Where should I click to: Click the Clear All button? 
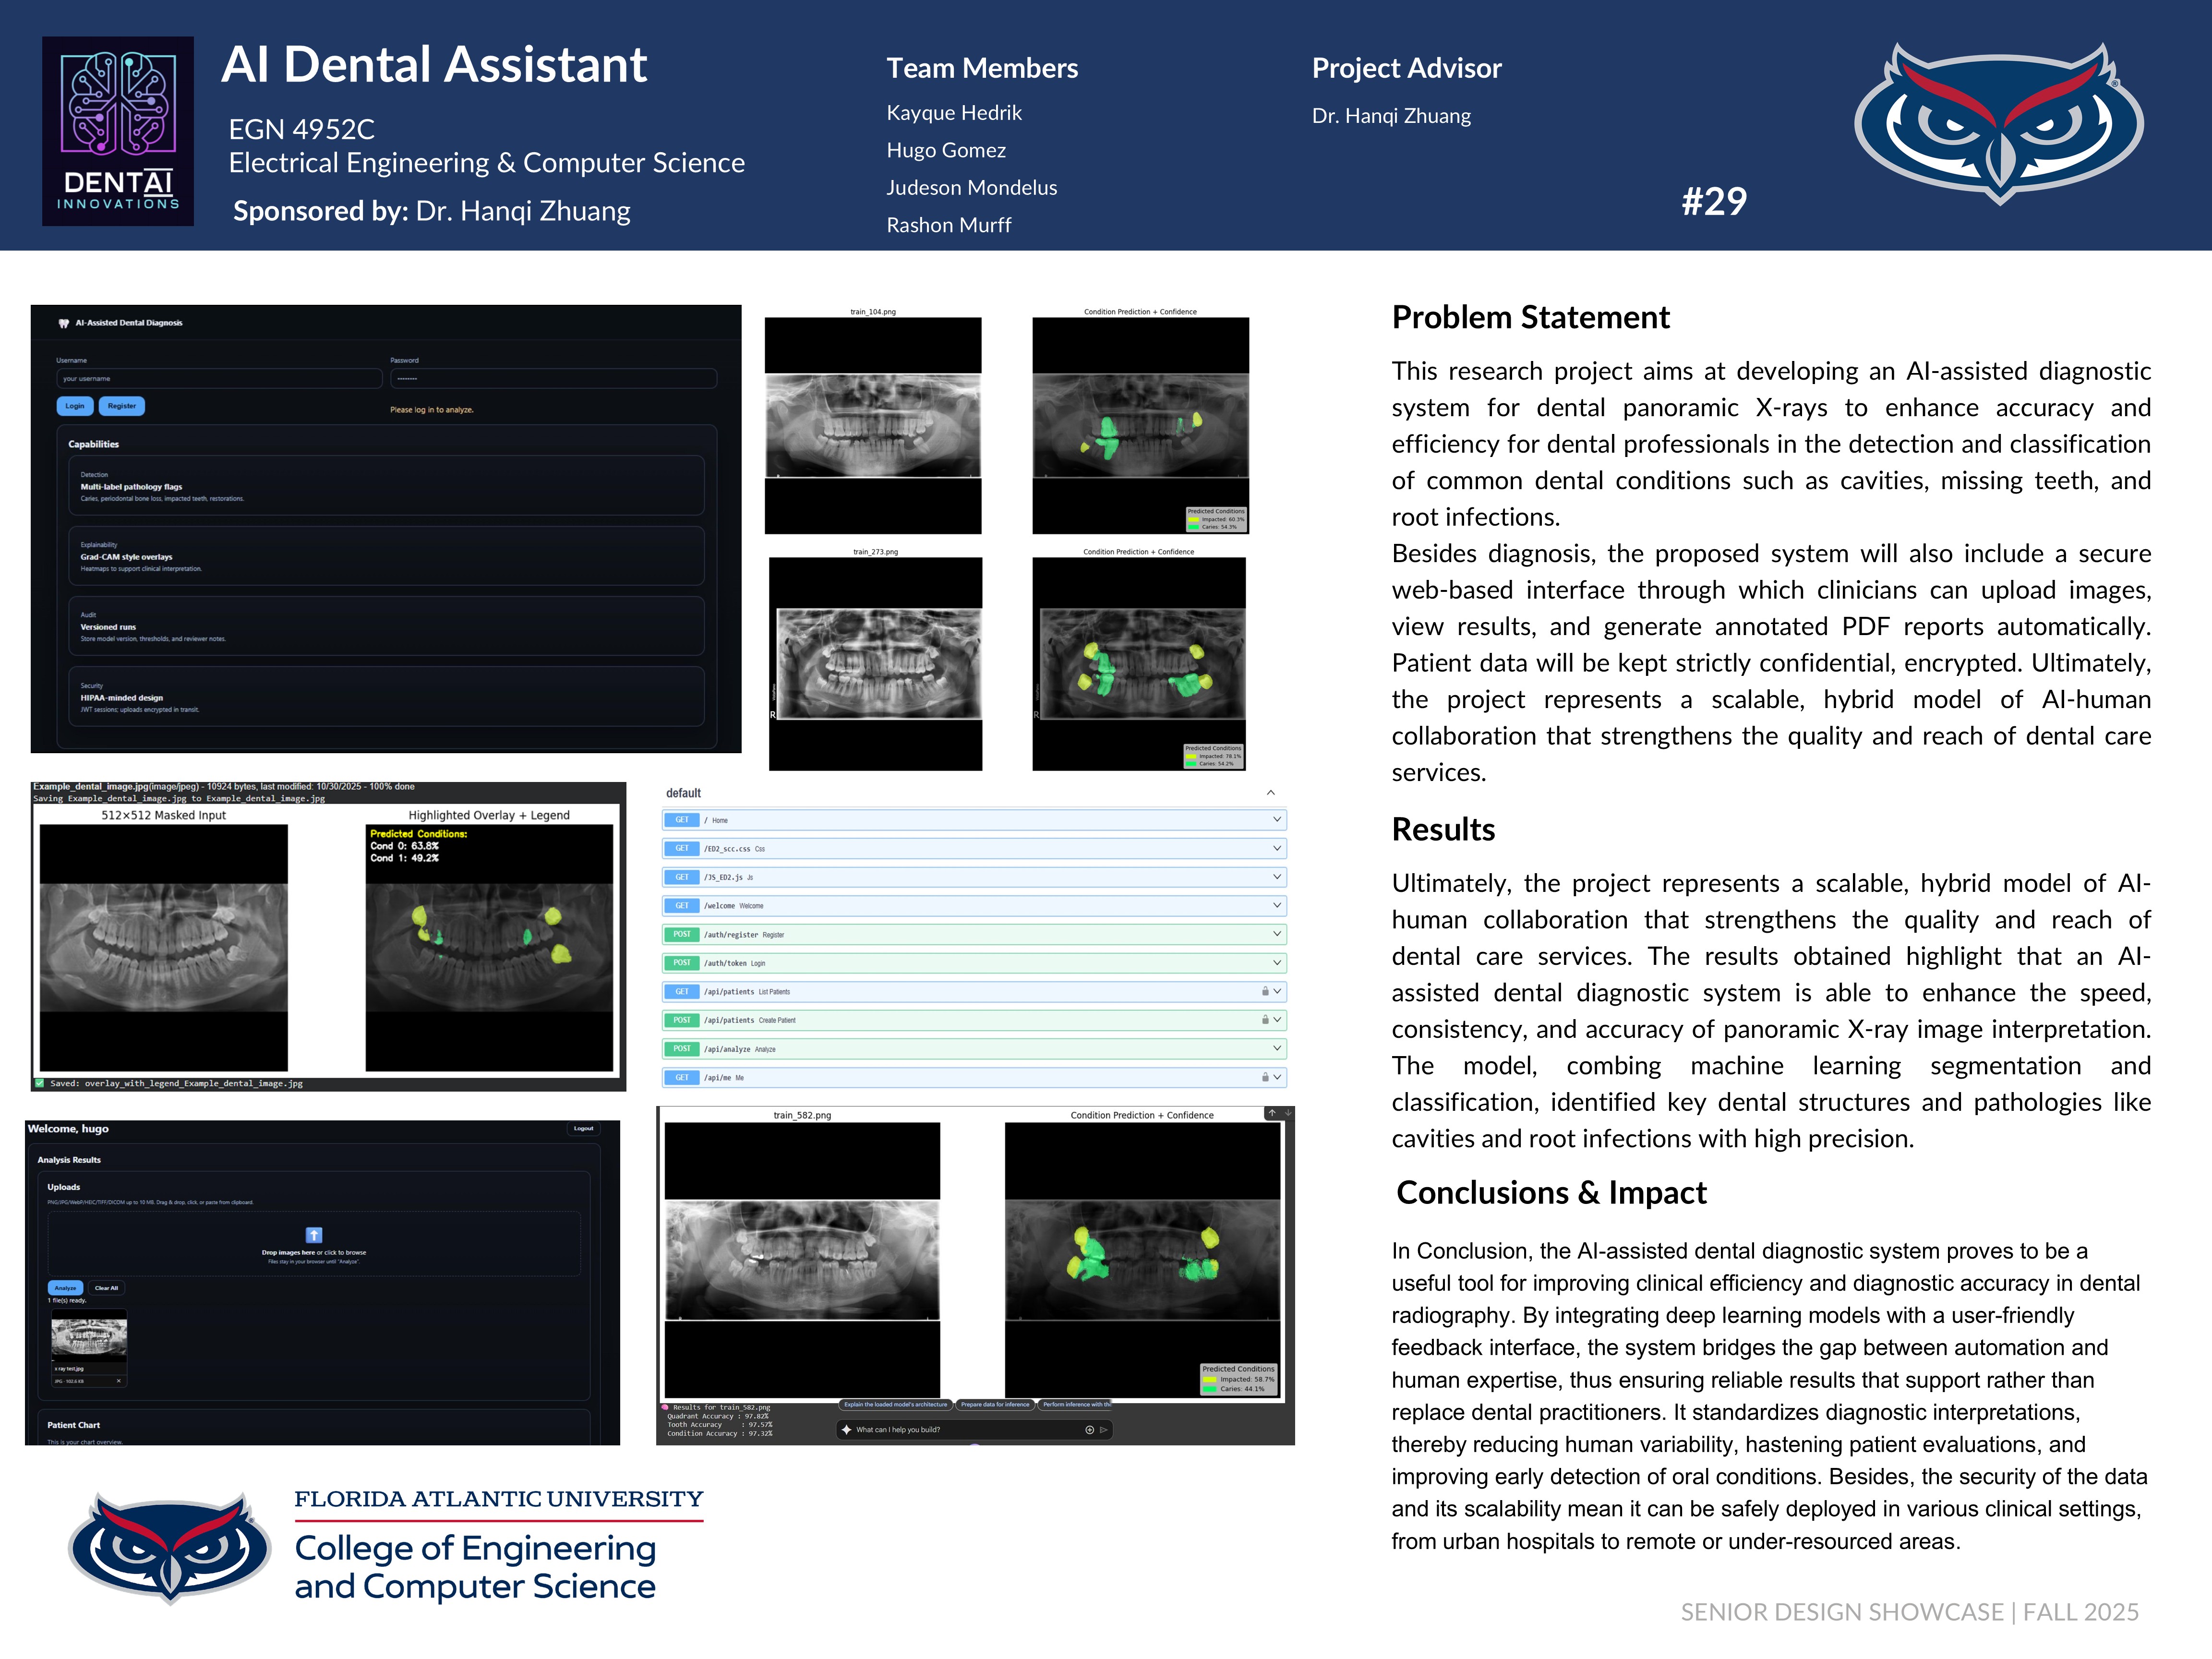click(x=106, y=1288)
